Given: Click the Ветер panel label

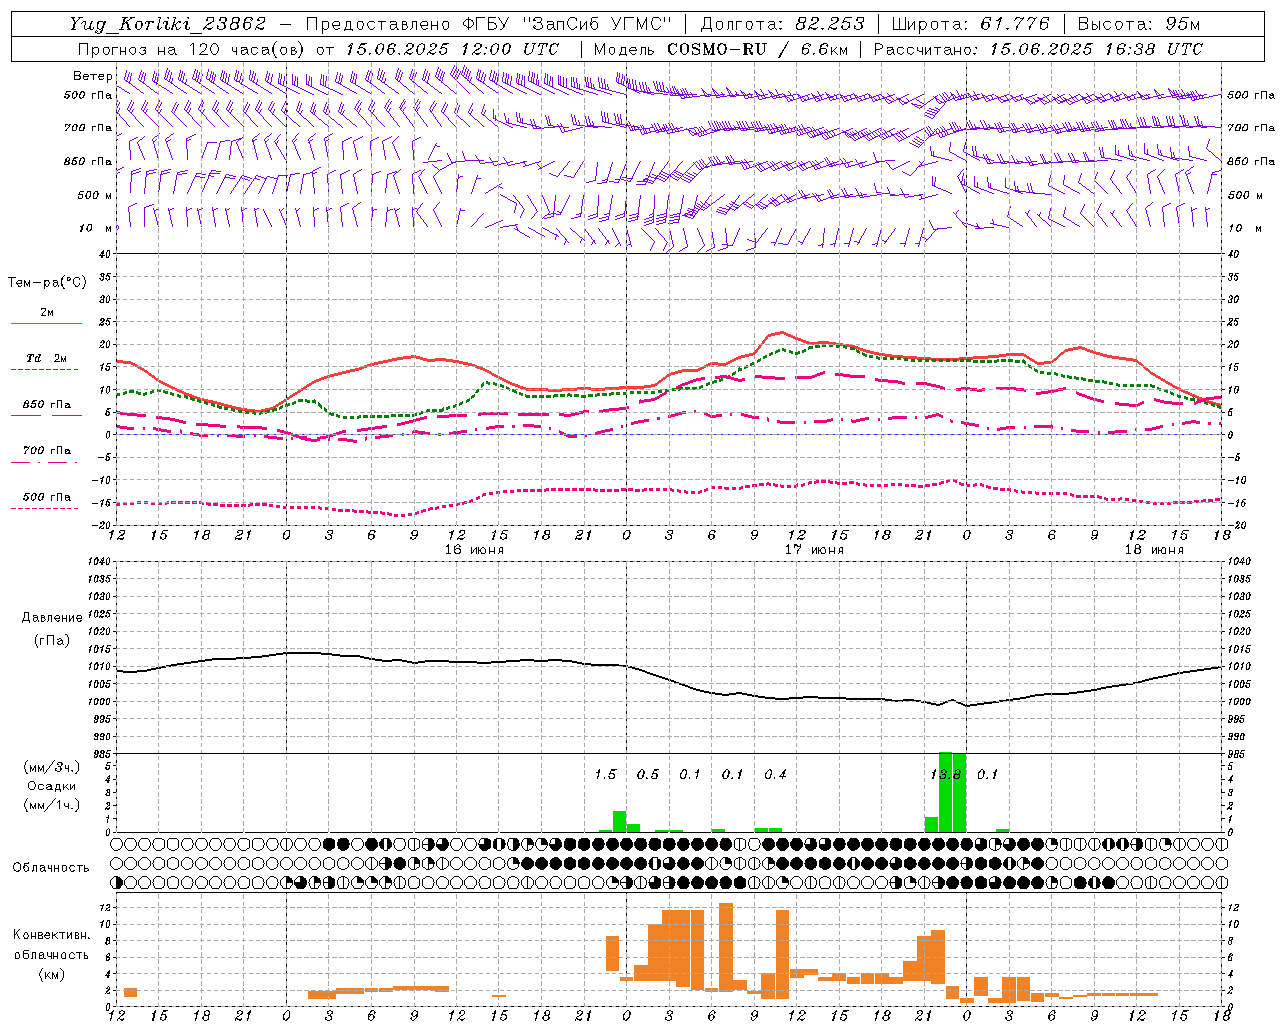Looking at the screenshot, I should [x=93, y=76].
